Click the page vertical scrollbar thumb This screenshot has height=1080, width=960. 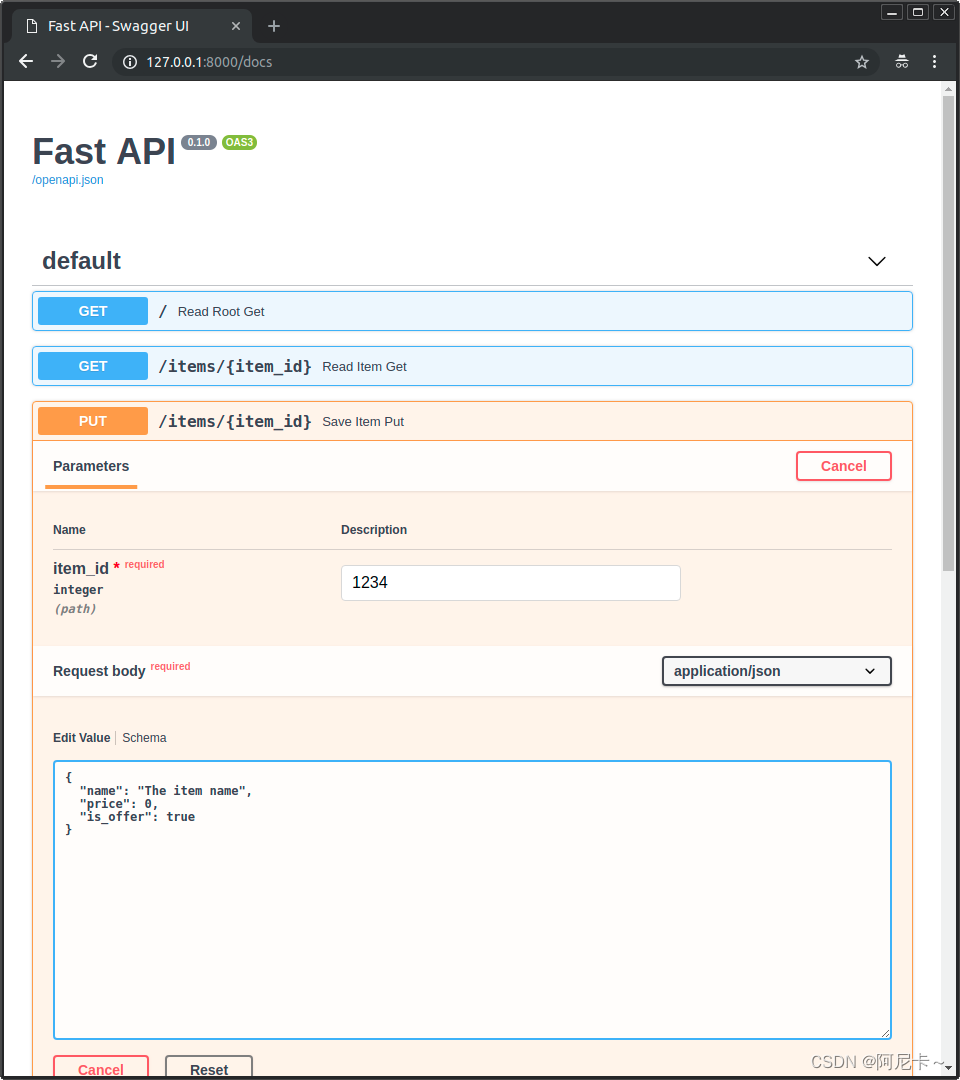coord(948,333)
